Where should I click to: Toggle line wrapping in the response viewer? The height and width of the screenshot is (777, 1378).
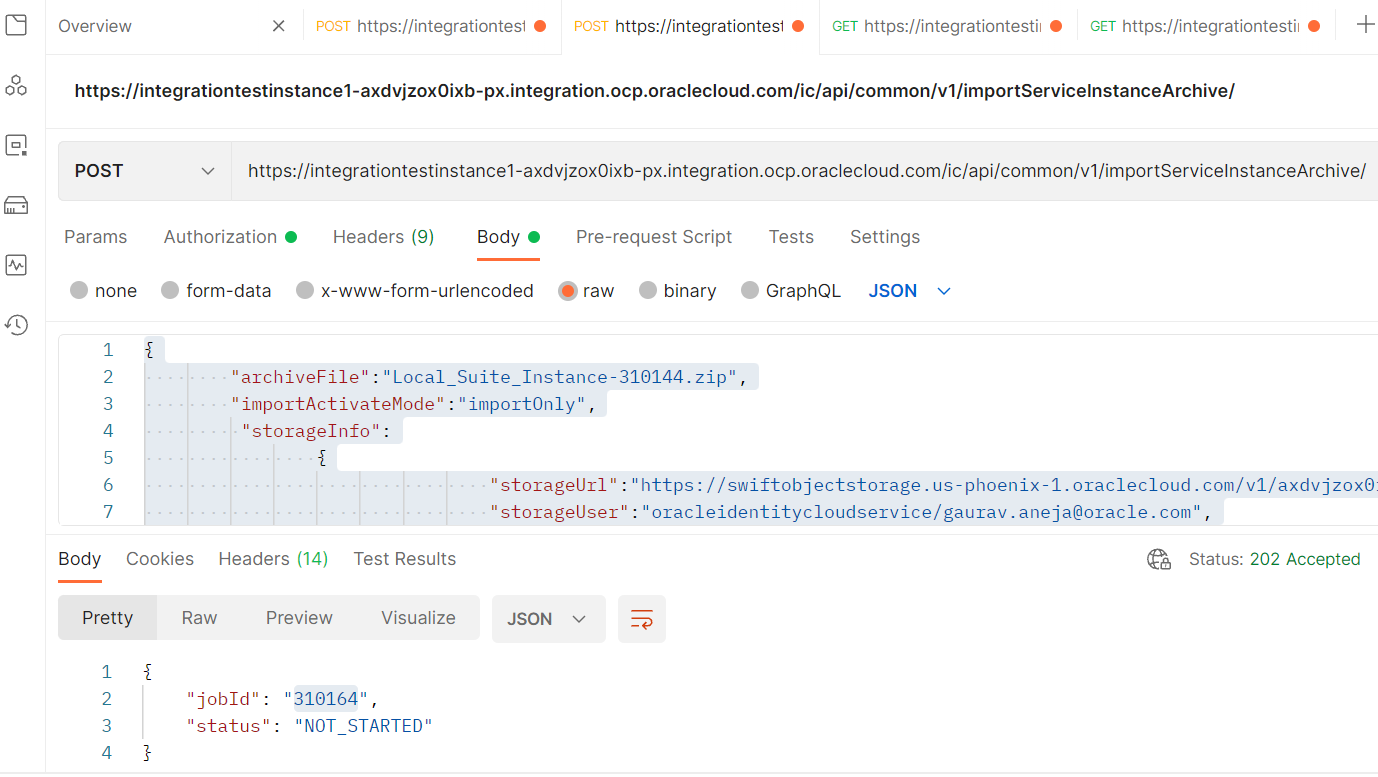[641, 618]
